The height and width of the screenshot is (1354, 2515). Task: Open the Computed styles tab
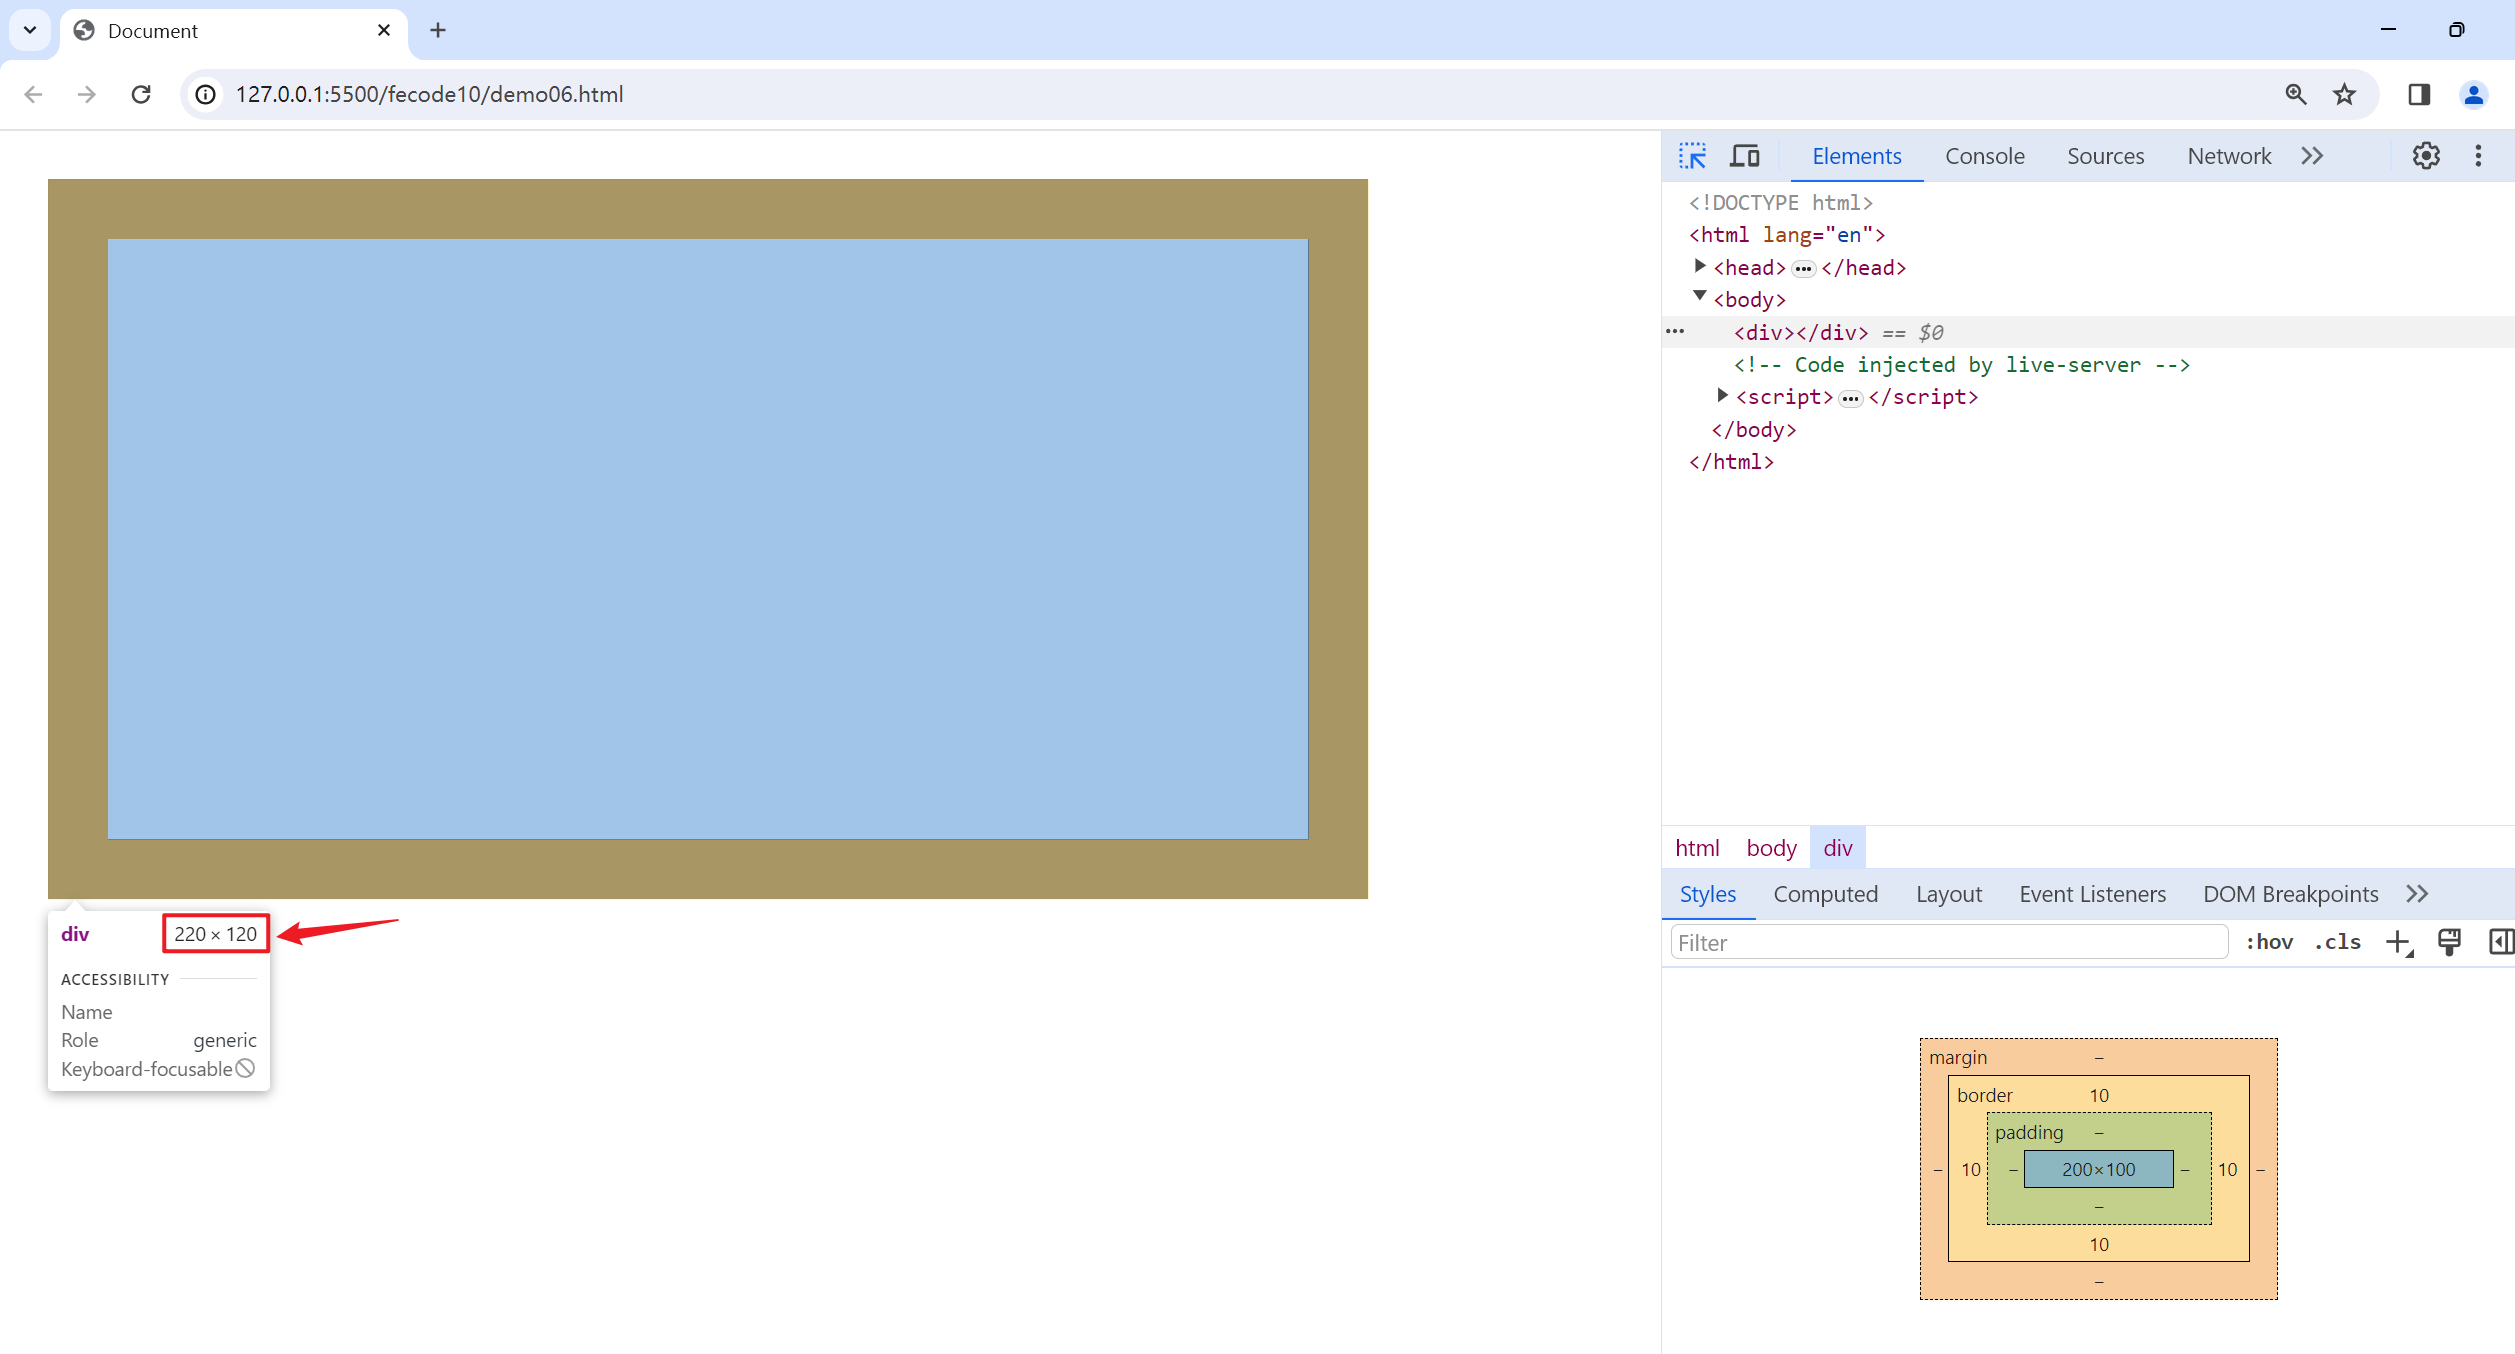pyautogui.click(x=1825, y=894)
